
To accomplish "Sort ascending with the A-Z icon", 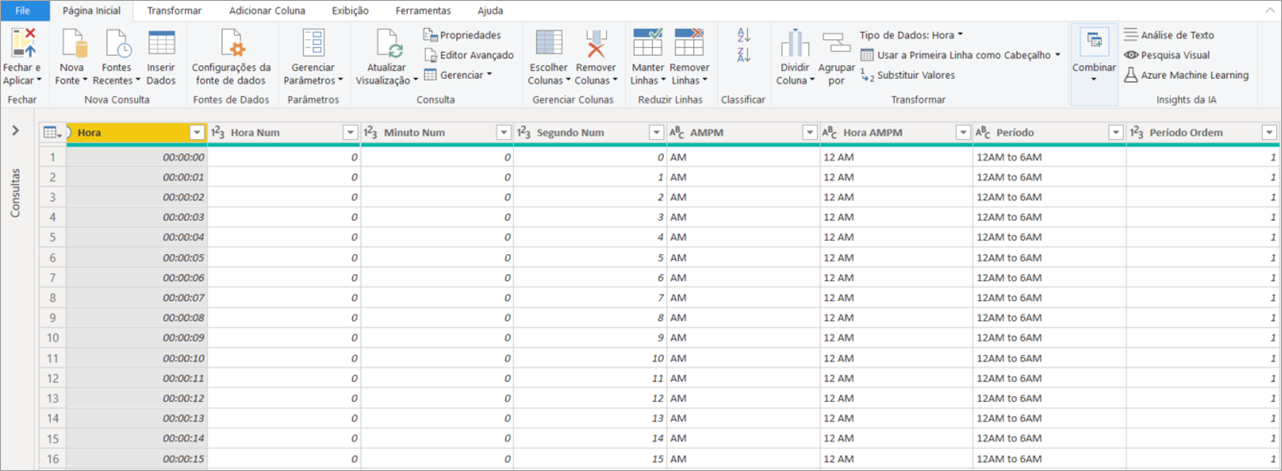I will (743, 35).
